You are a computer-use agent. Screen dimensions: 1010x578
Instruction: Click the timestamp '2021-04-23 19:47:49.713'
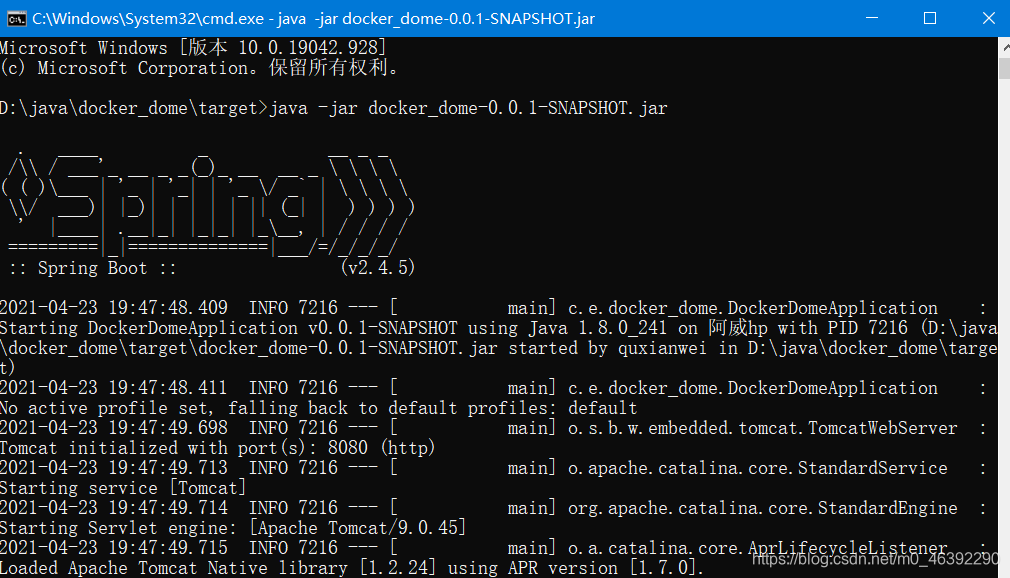[x=114, y=468]
